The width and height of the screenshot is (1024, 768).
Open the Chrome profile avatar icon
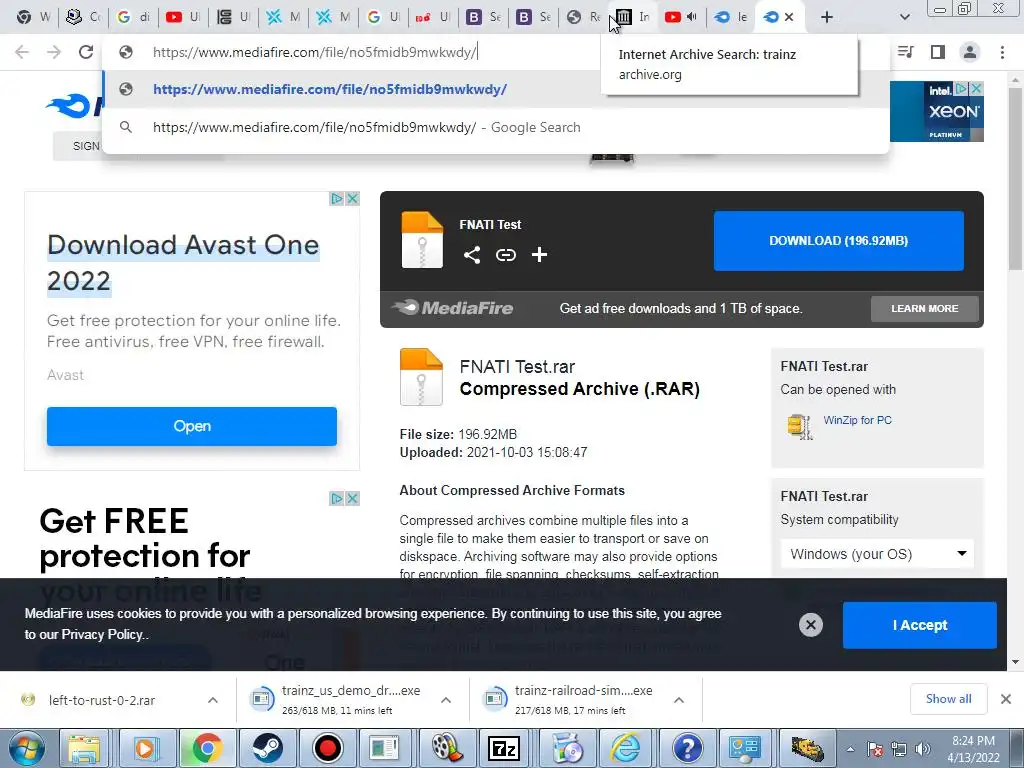coord(970,52)
